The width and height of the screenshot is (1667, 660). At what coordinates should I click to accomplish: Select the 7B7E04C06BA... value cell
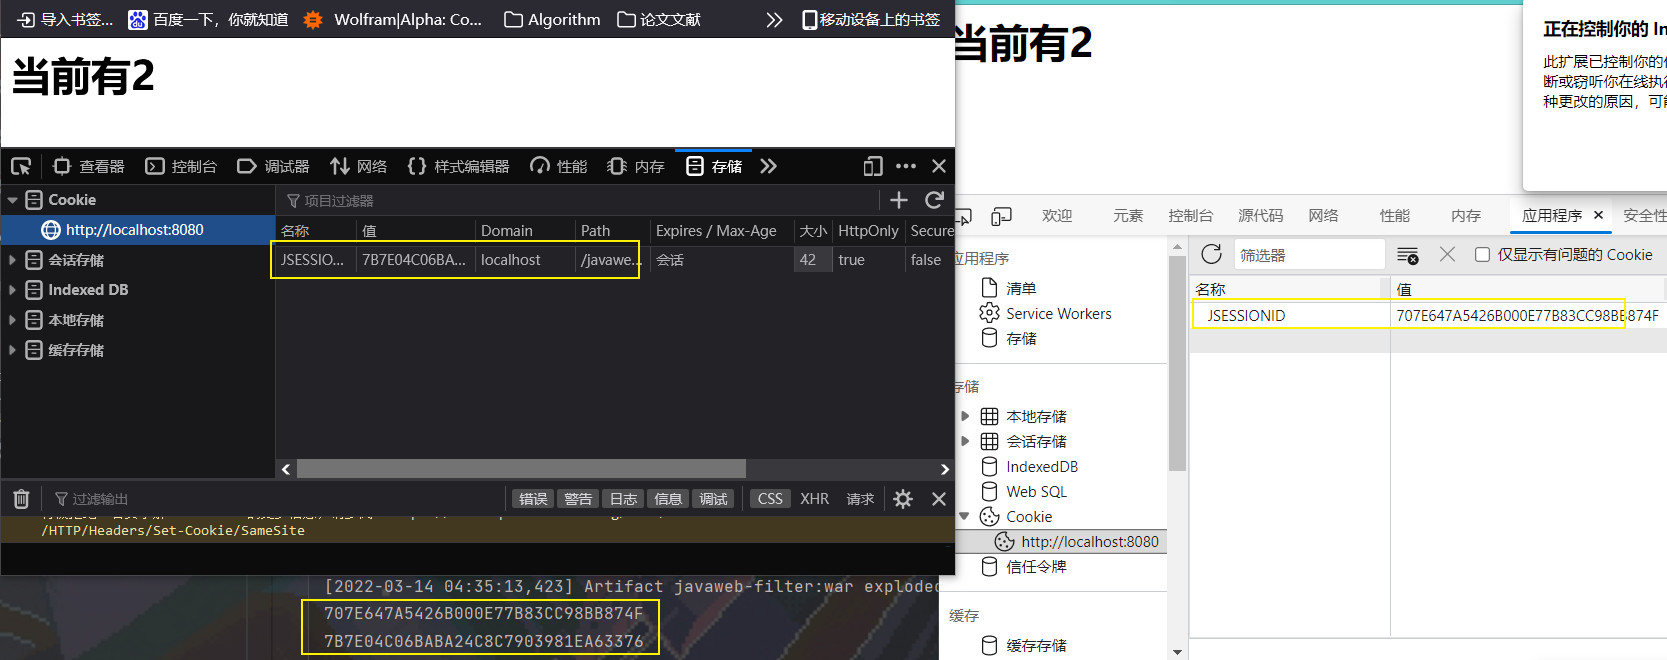[416, 260]
